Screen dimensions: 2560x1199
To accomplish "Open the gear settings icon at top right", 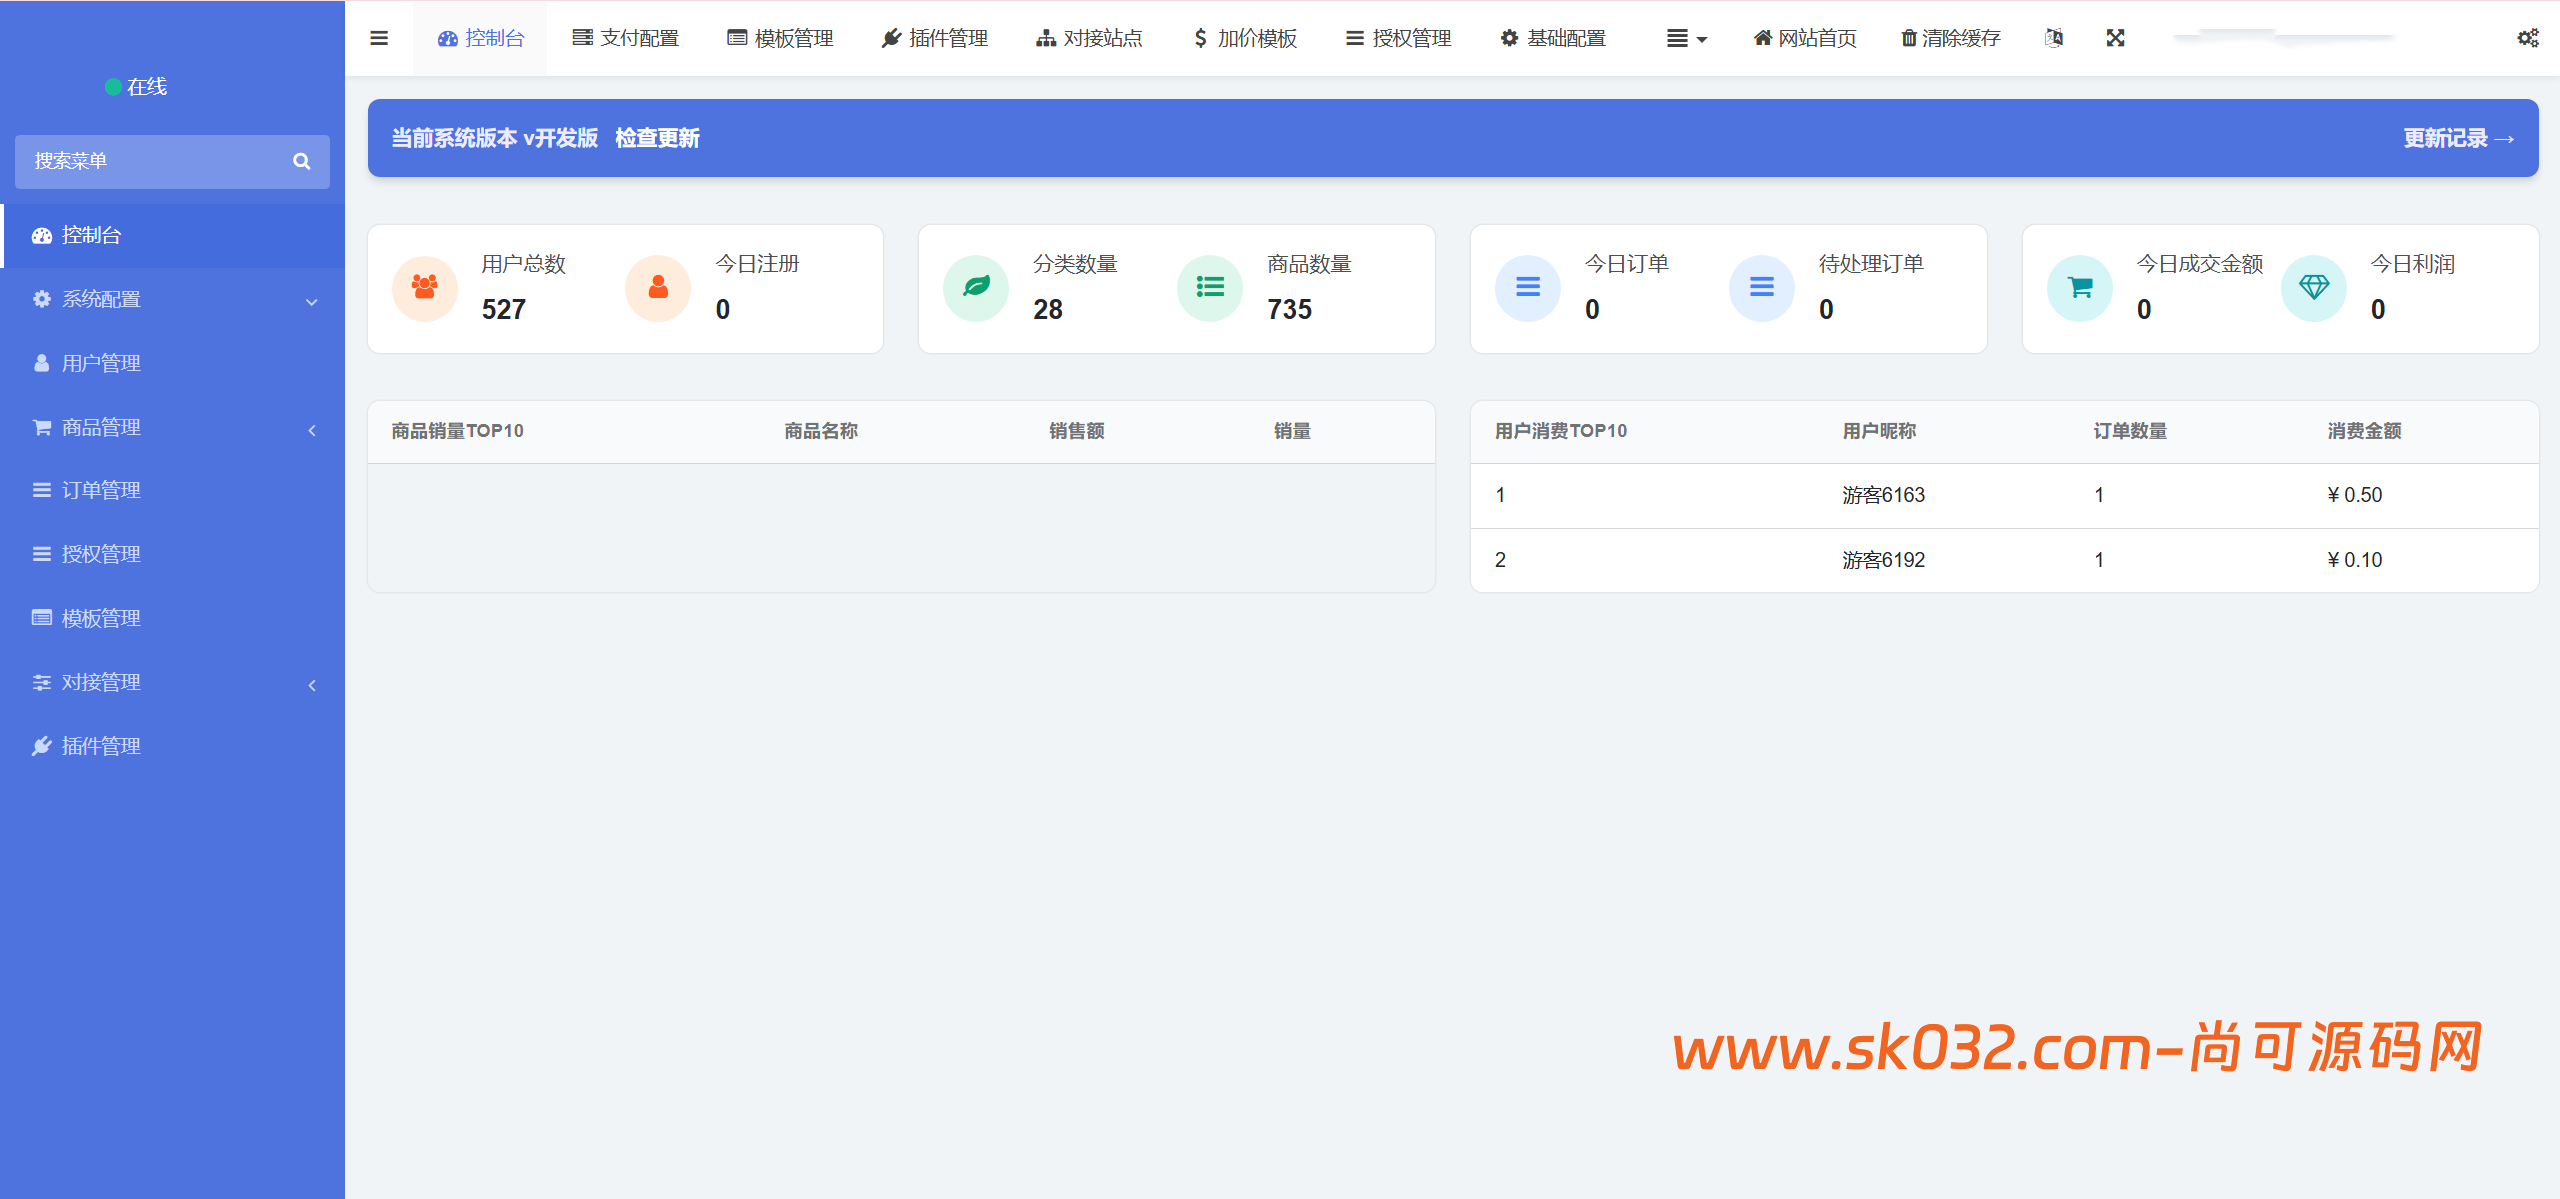I will pos(2528,38).
